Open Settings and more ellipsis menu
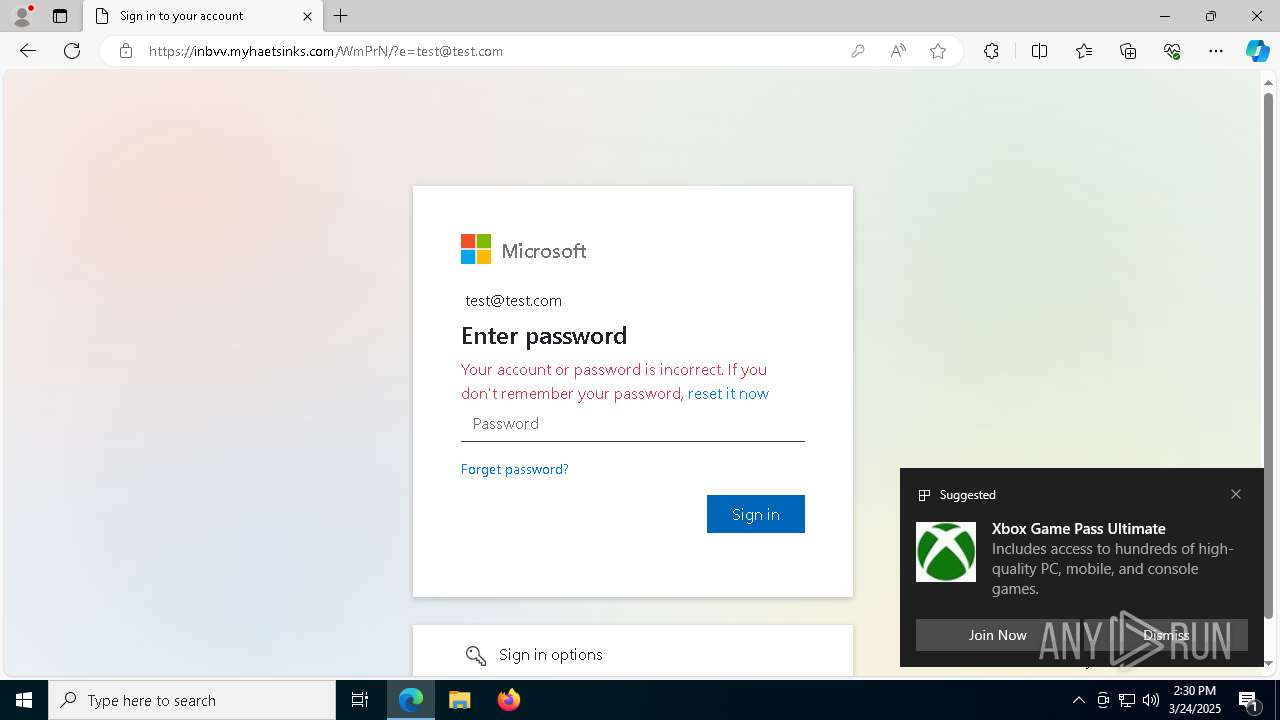Screen dimensions: 1280x720 pos(1216,51)
